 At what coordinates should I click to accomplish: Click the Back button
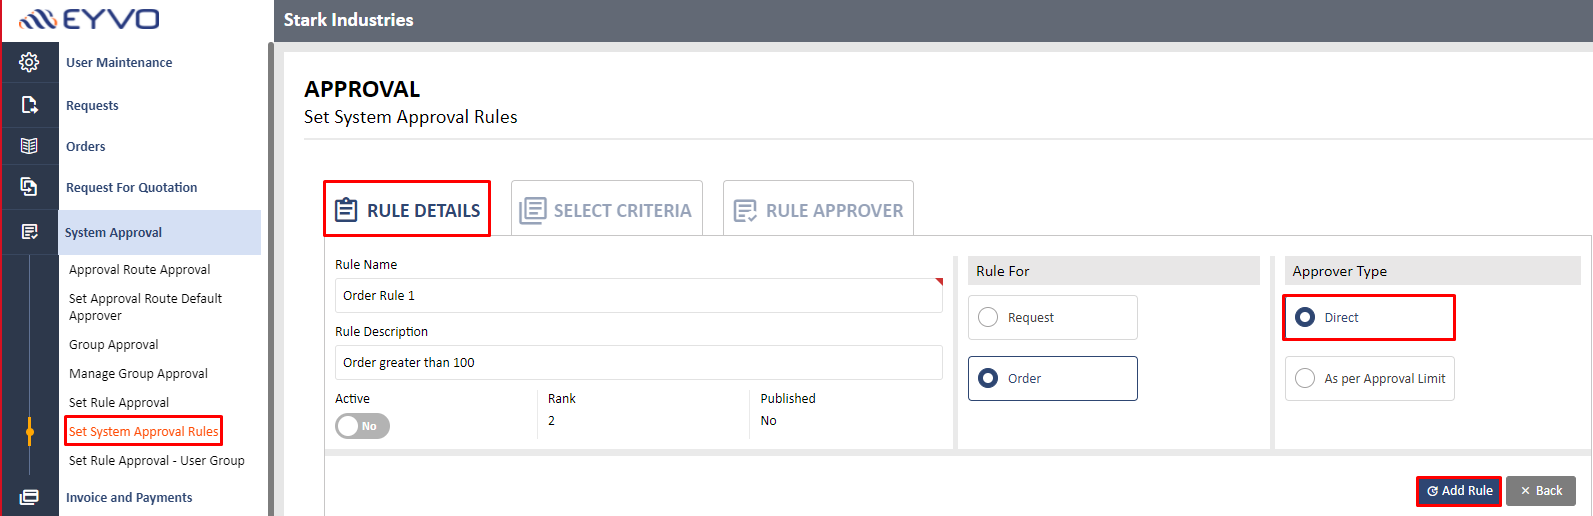pyautogui.click(x=1541, y=491)
